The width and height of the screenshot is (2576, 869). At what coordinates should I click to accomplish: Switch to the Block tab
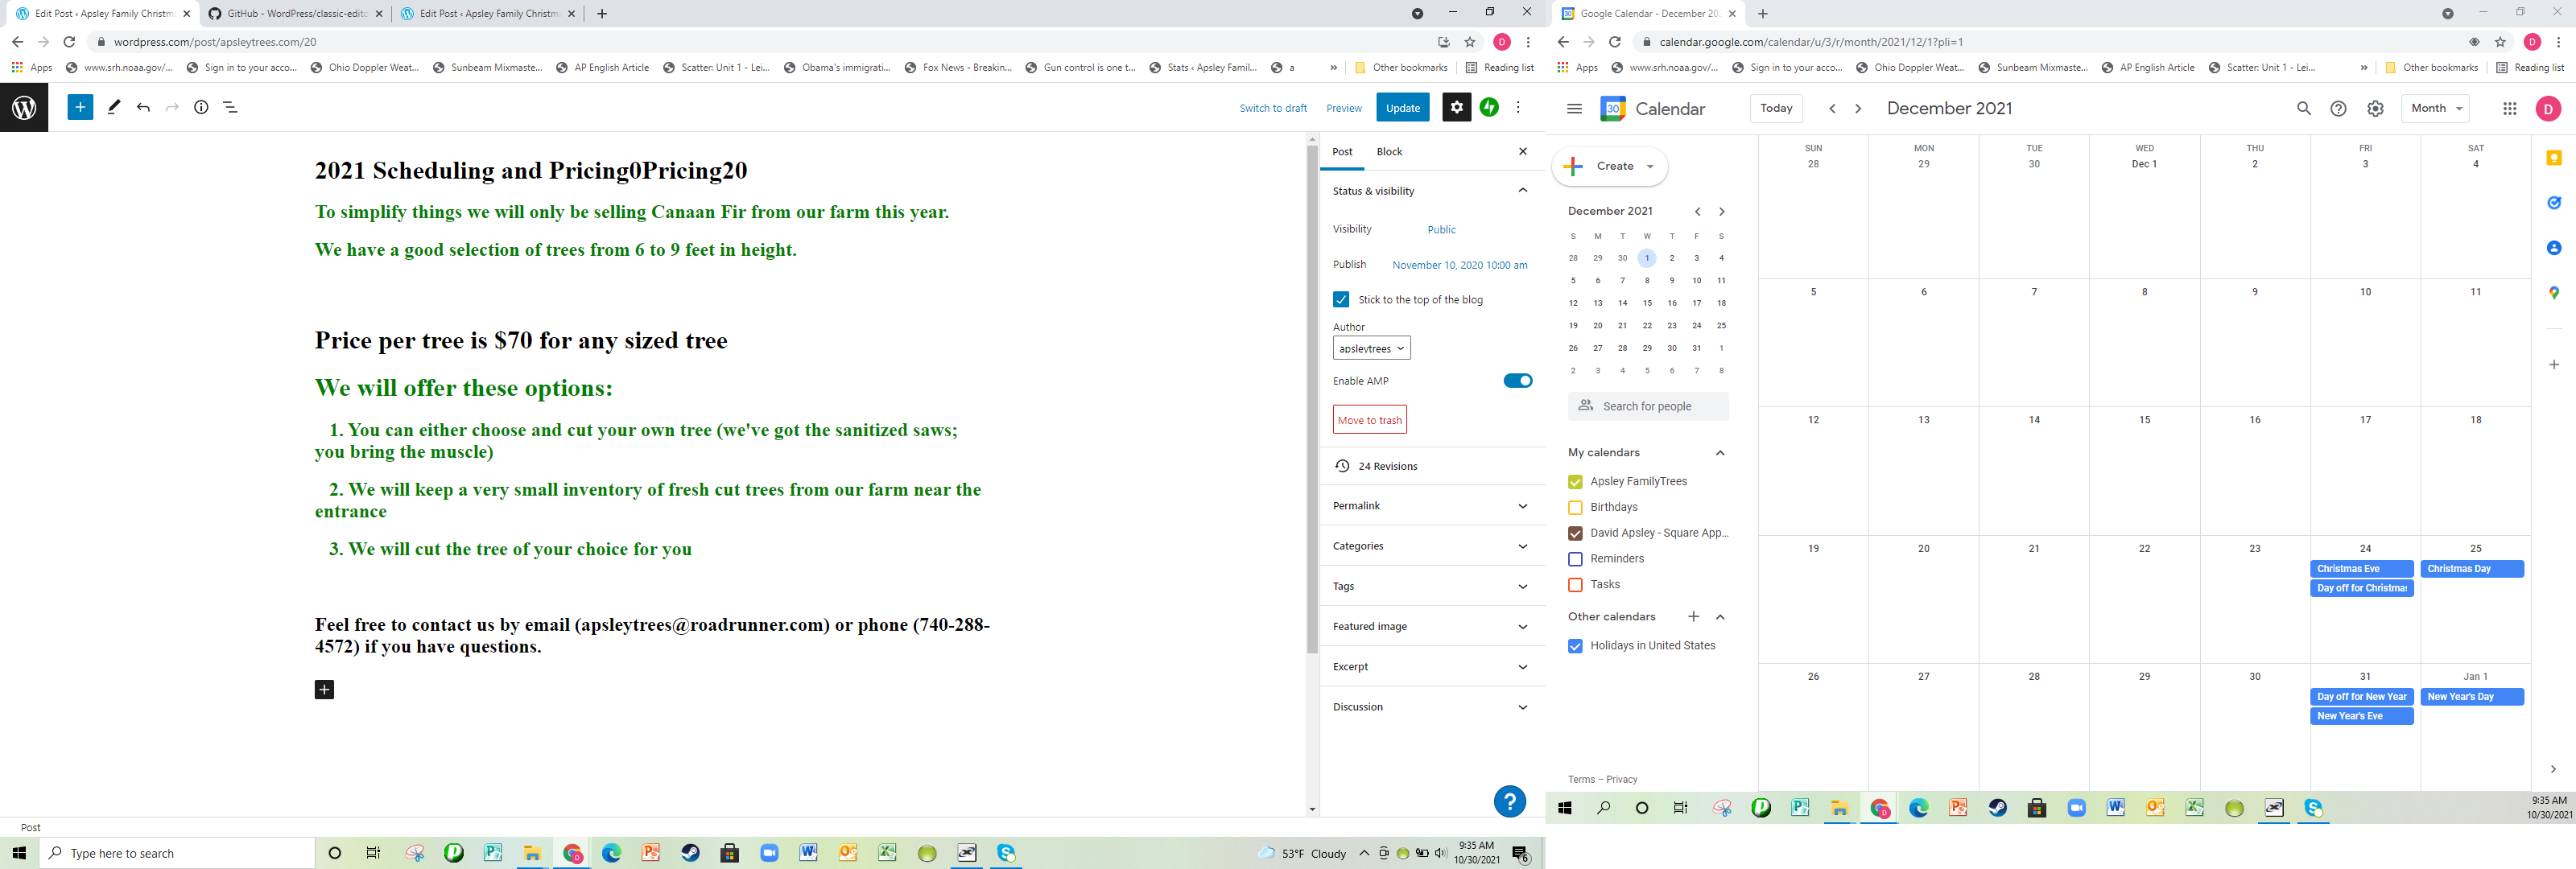pos(1389,151)
